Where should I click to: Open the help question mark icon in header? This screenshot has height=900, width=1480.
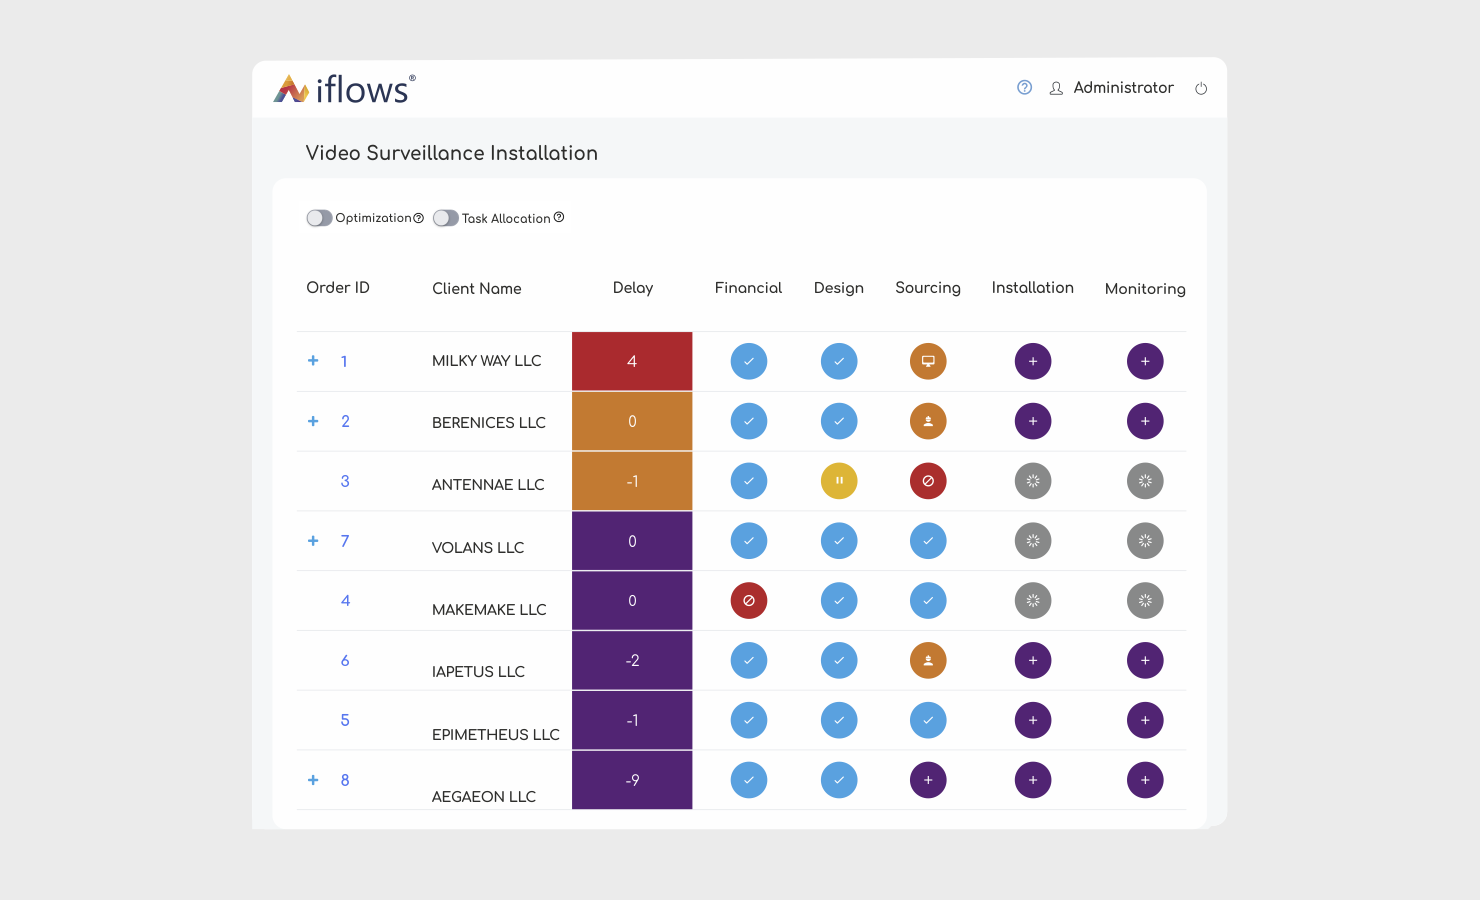pyautogui.click(x=1024, y=88)
